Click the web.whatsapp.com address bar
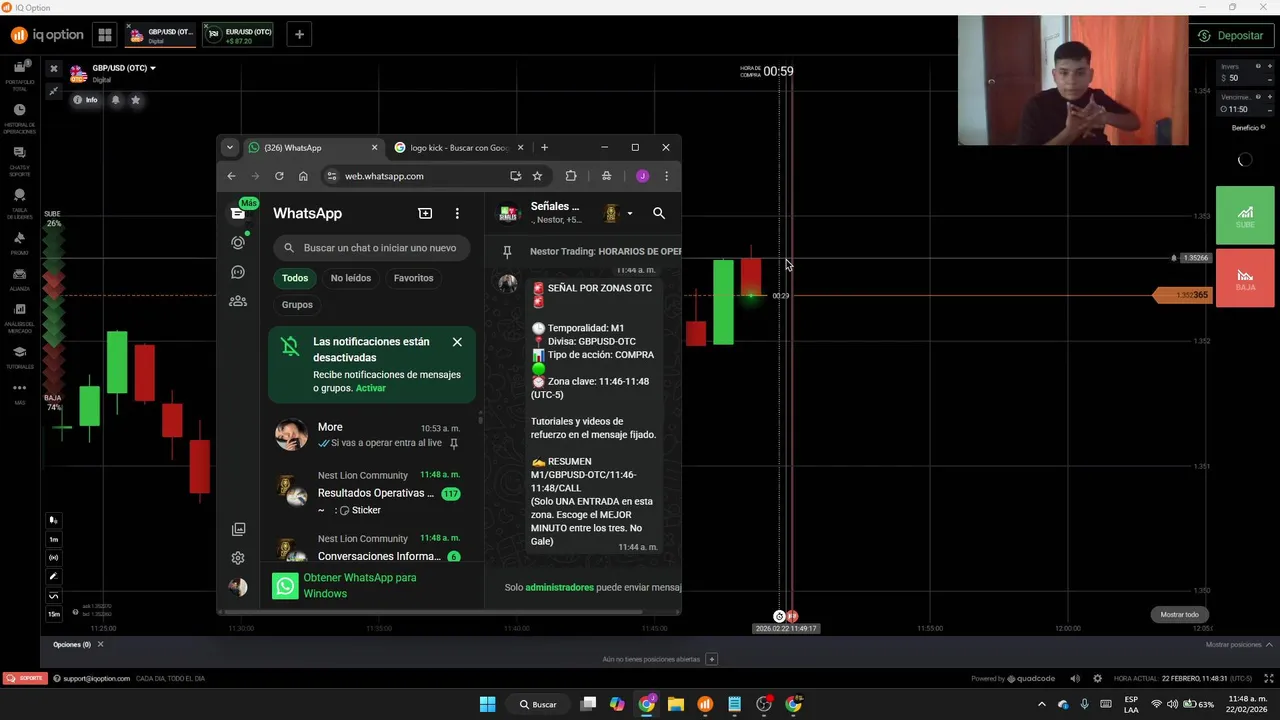The image size is (1280, 720). (420, 176)
